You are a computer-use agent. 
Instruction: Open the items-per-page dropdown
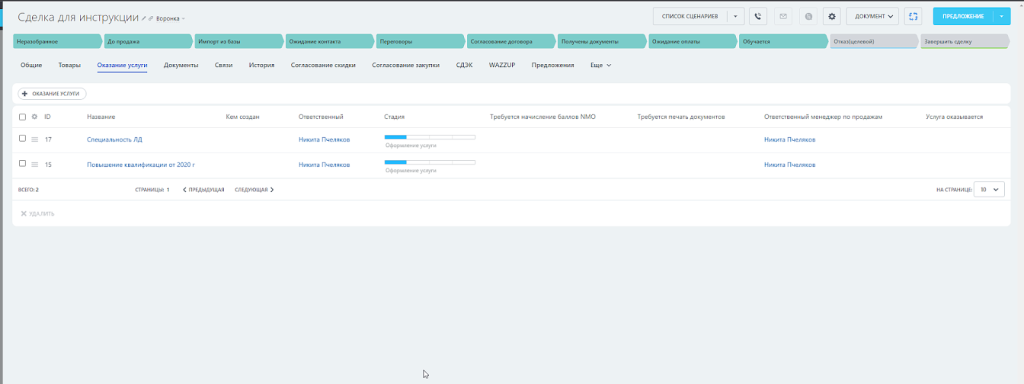pos(989,189)
